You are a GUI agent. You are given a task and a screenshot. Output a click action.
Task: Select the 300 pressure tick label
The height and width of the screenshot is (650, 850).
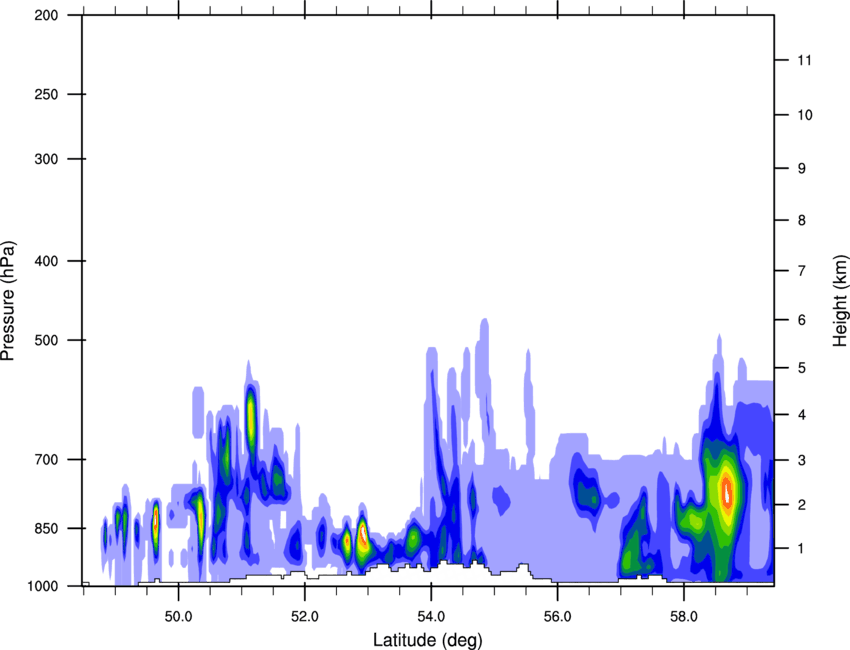point(46,159)
